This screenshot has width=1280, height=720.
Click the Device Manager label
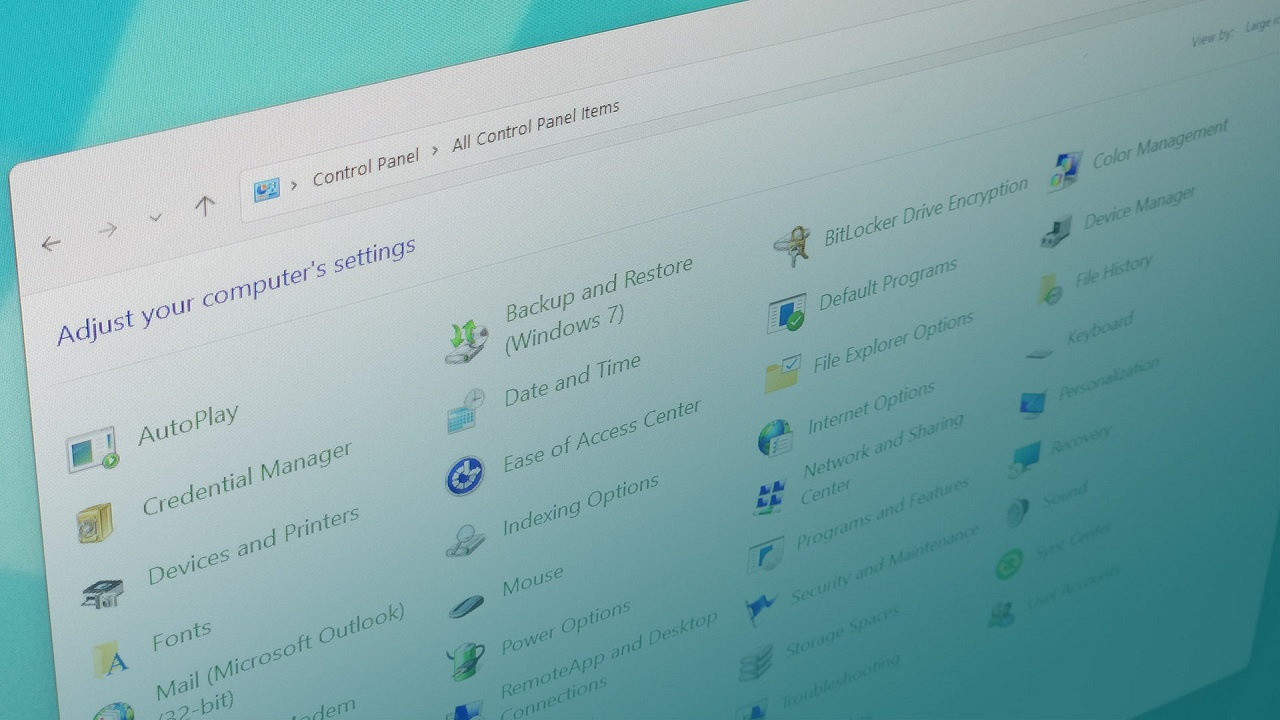tap(1140, 208)
